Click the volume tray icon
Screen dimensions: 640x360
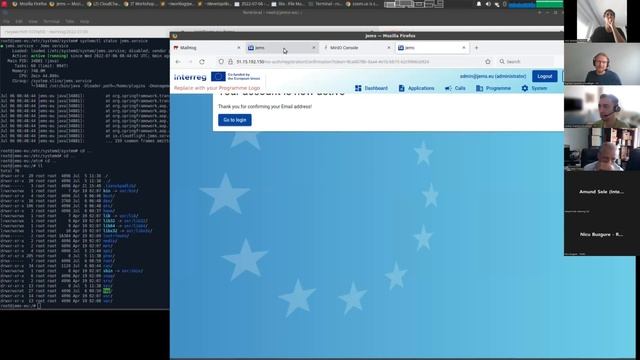click(x=488, y=4)
